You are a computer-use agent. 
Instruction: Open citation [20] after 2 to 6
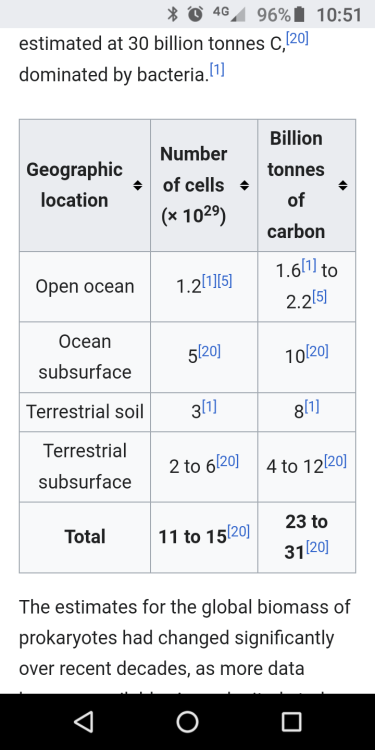coord(228,461)
